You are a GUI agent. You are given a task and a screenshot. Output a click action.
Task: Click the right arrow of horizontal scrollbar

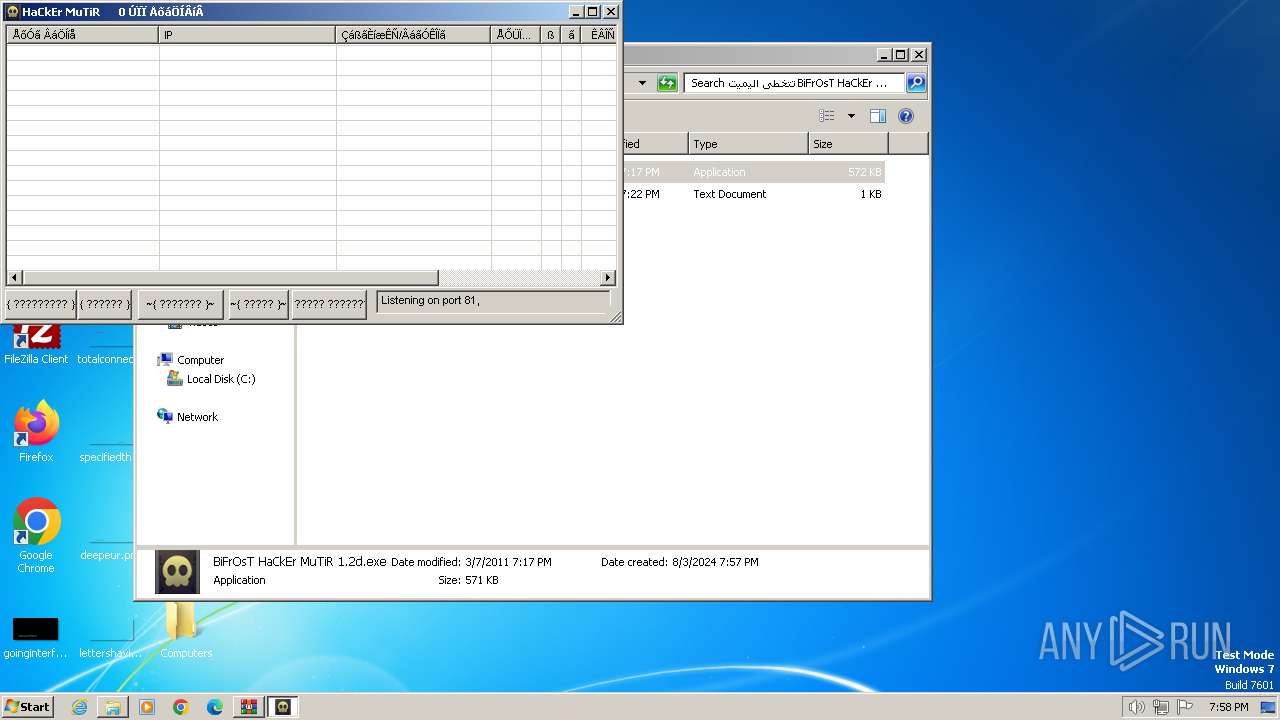click(608, 277)
